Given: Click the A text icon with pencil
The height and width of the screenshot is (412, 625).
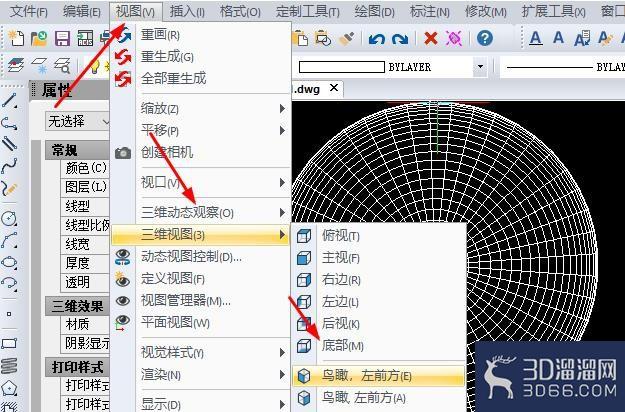Looking at the screenshot, I should pyautogui.click(x=605, y=39).
